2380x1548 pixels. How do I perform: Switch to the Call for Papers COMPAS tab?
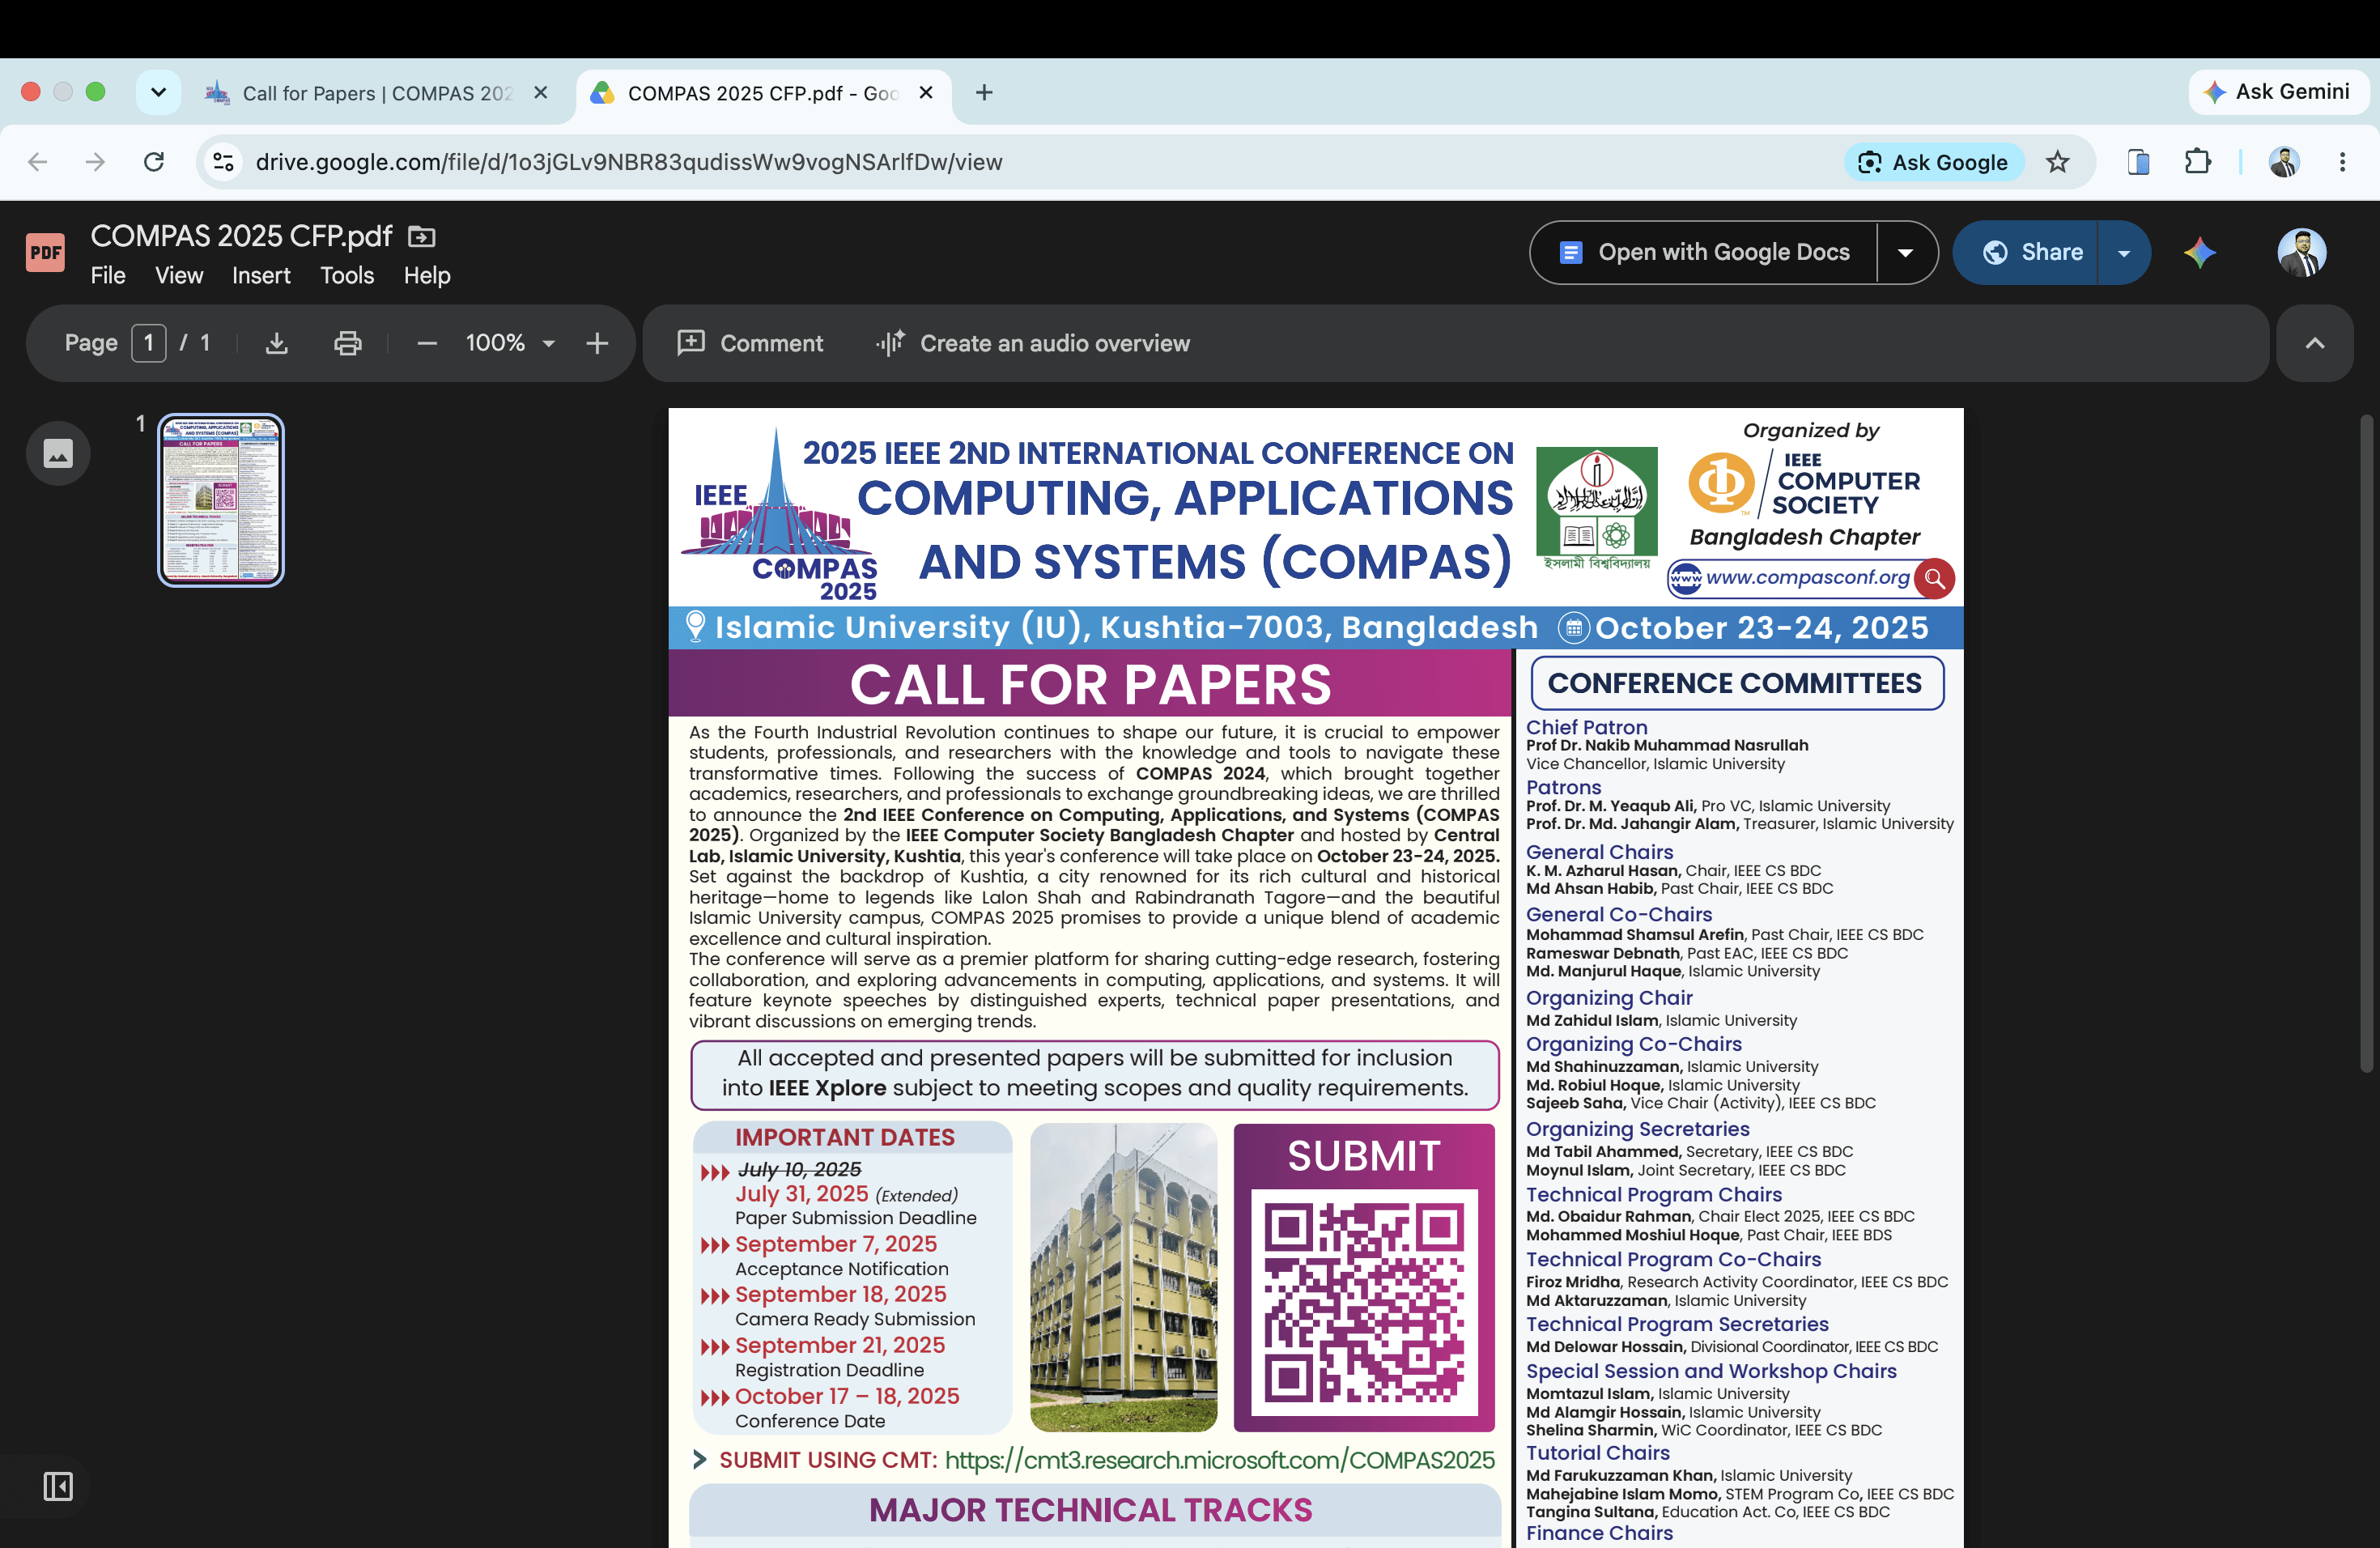point(377,93)
